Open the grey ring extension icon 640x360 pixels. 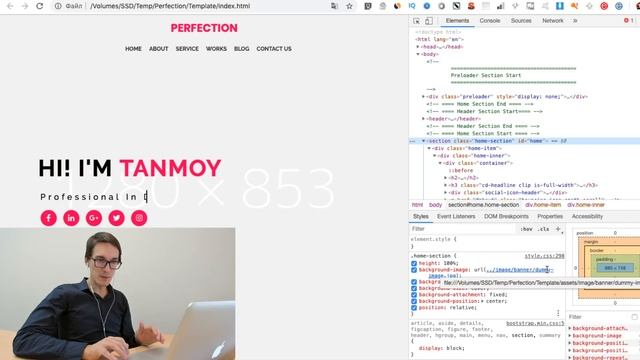point(441,6)
